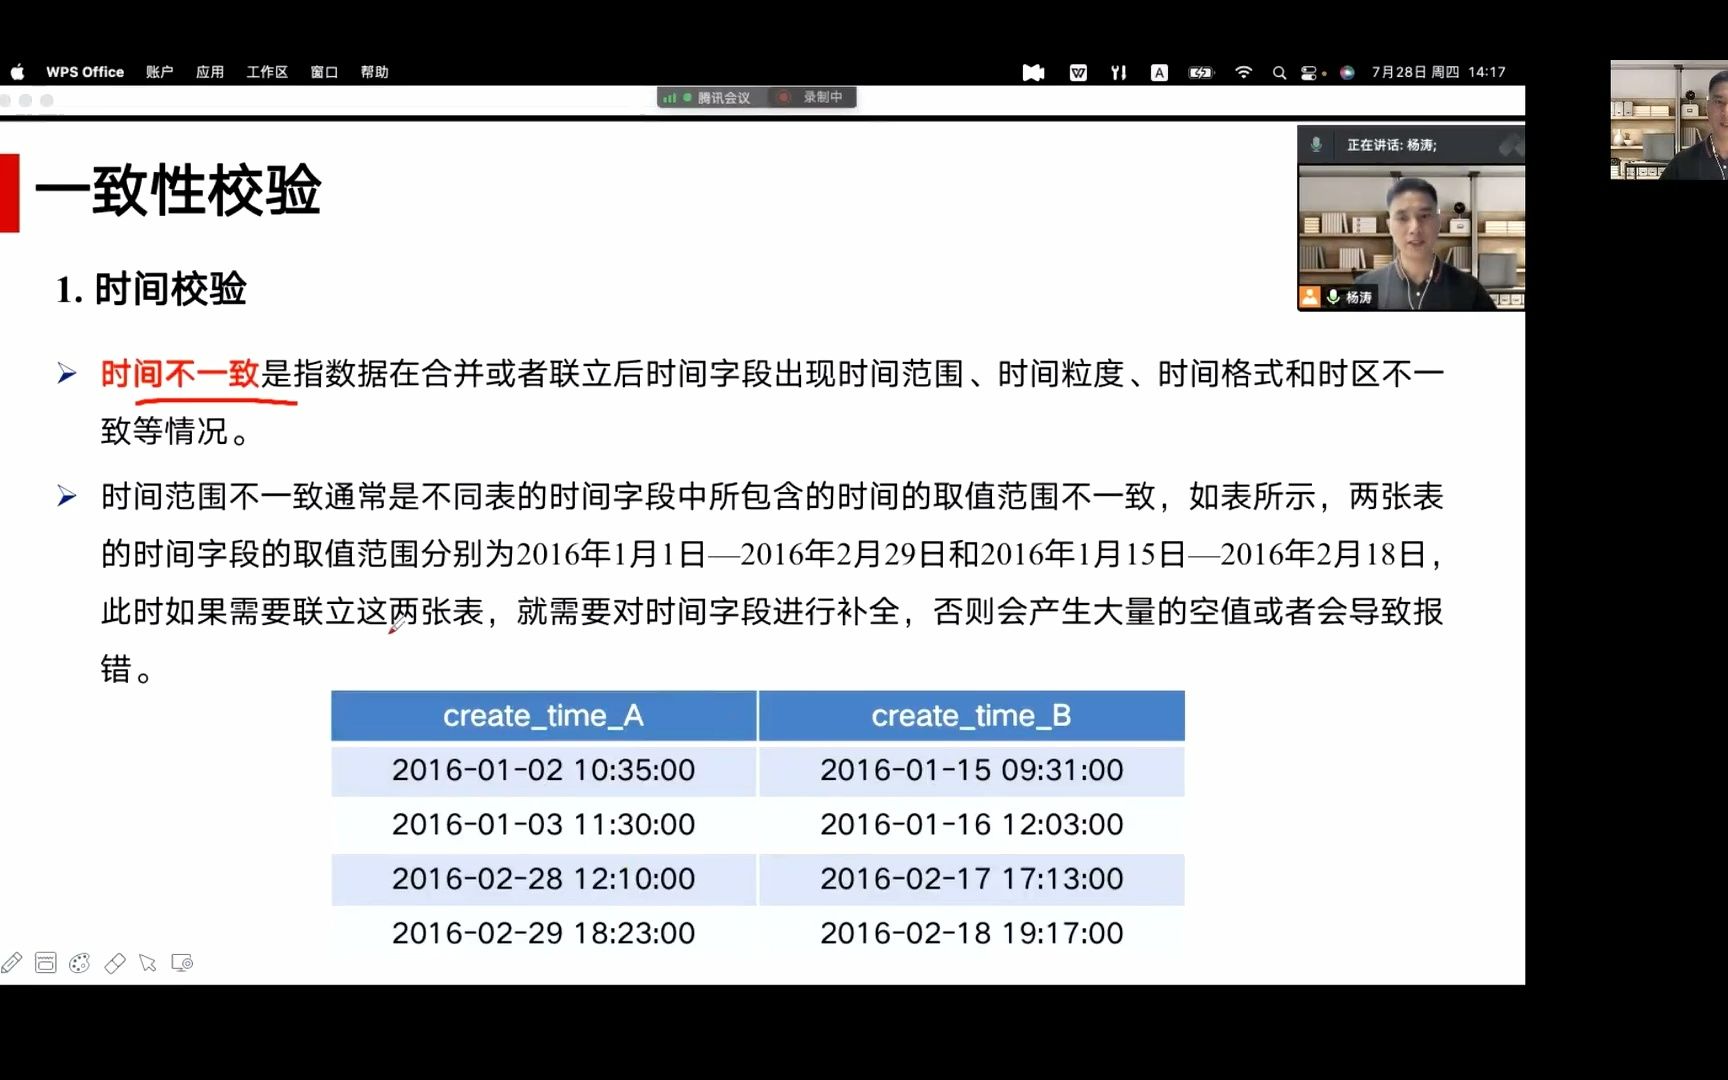Screen dimensions: 1728x1080
Task: Open the 账户 menu
Action: tap(159, 72)
